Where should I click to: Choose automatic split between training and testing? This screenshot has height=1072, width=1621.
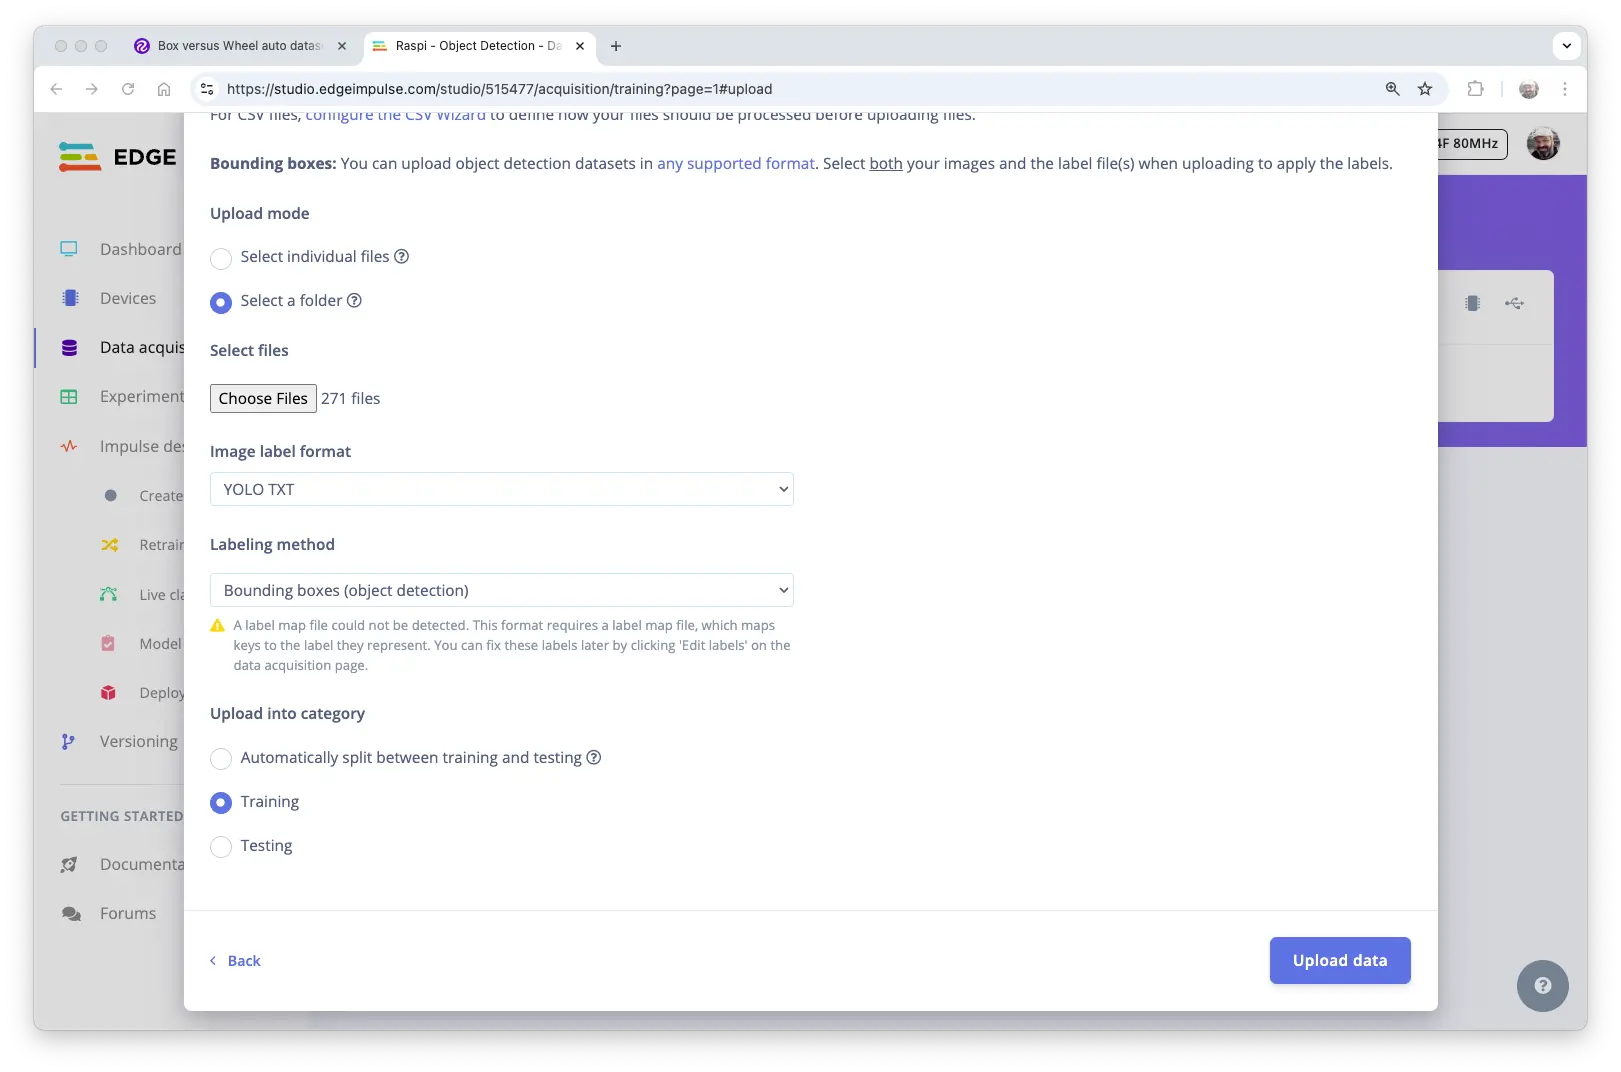221,759
